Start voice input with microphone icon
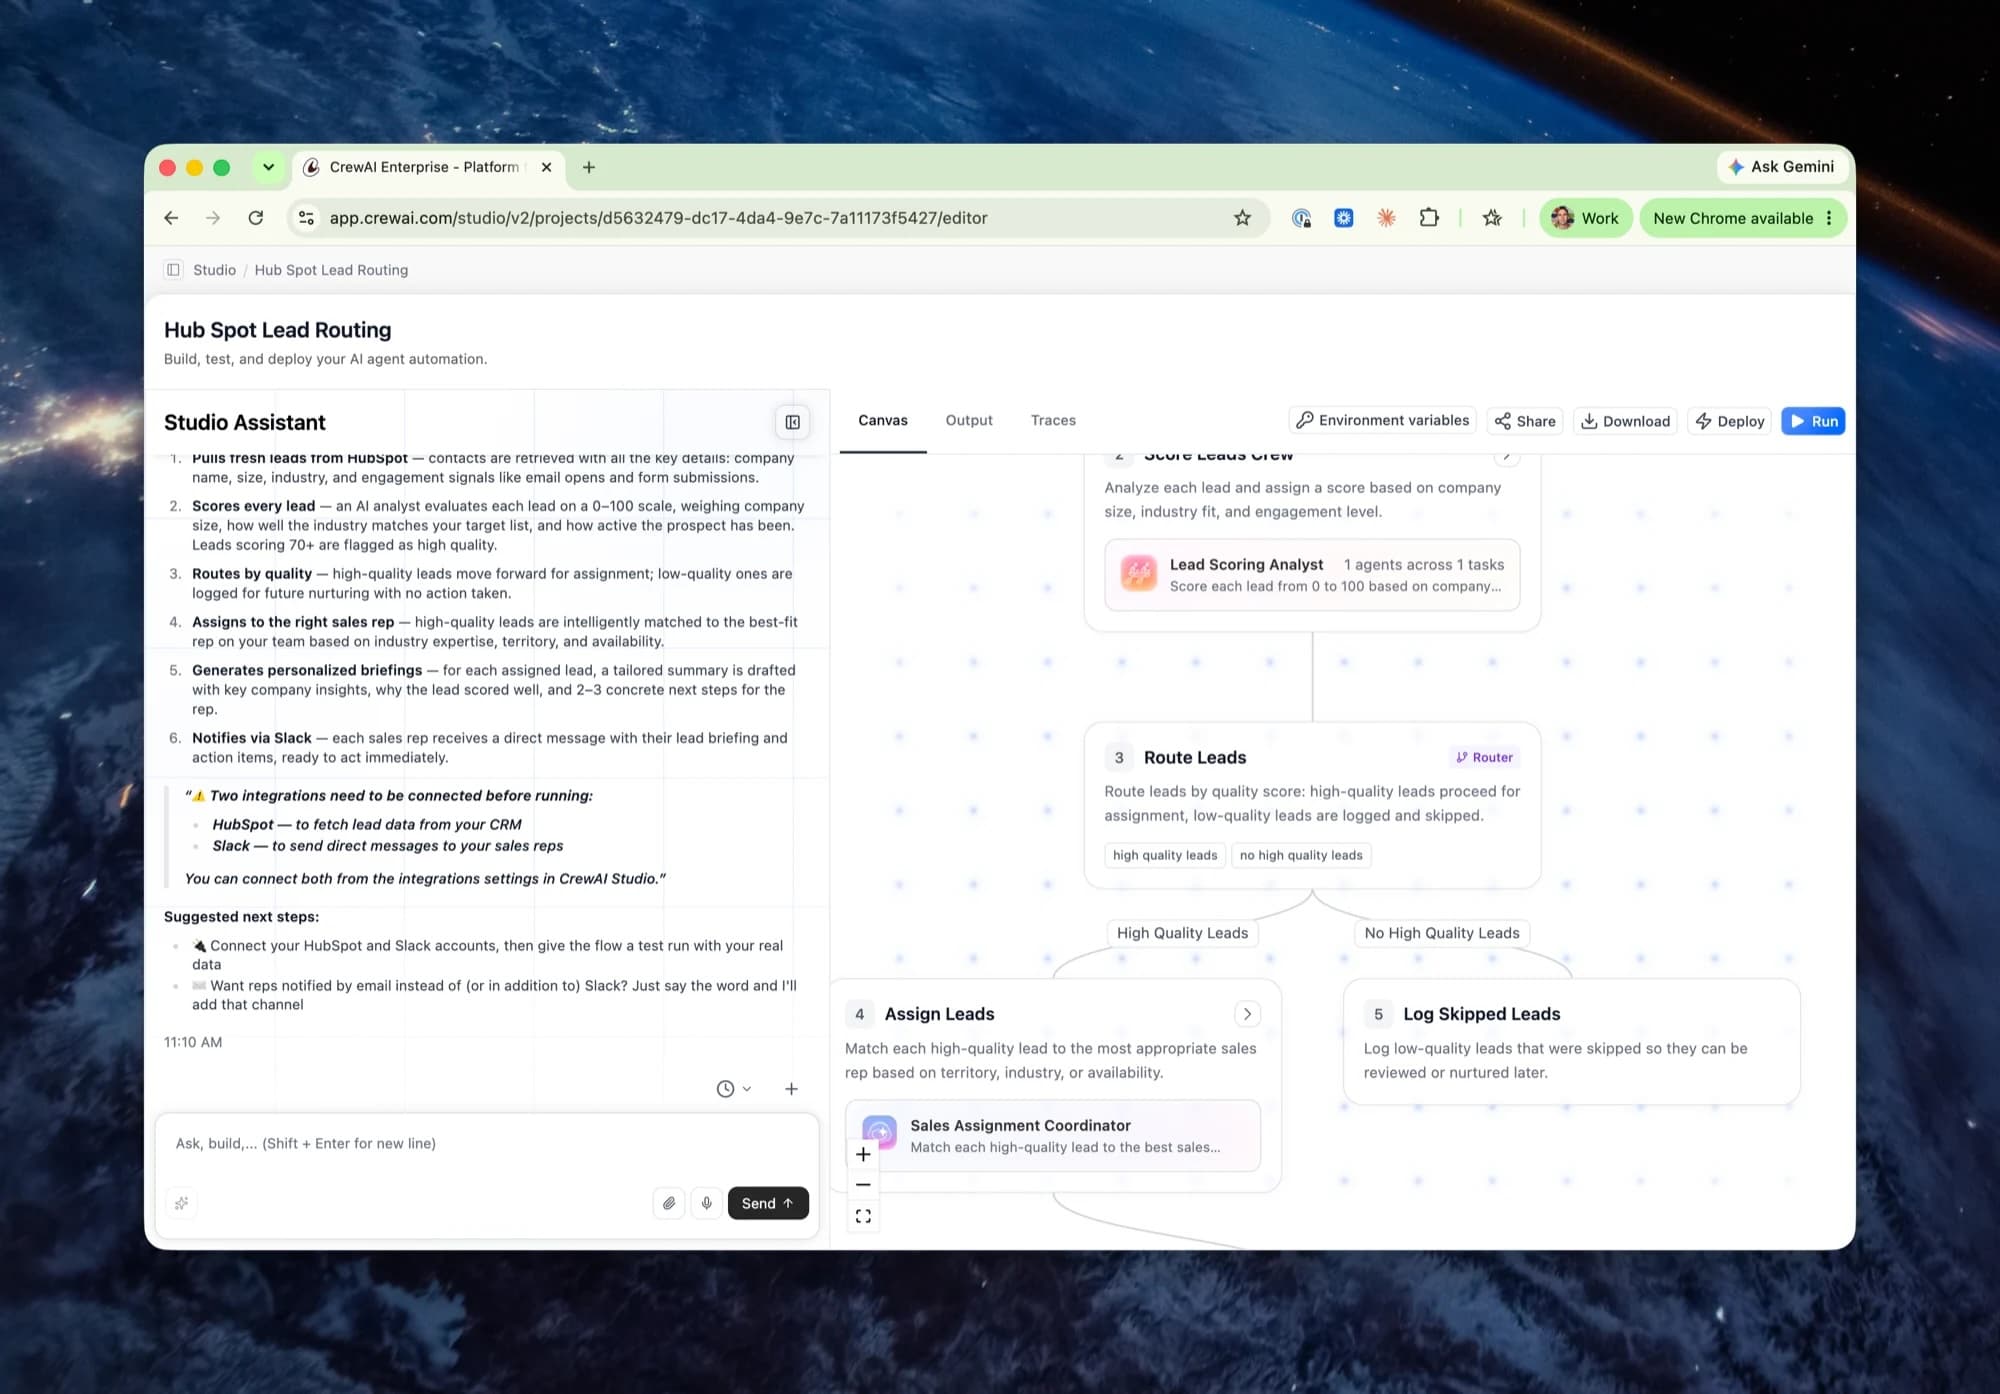The image size is (2000, 1394). (706, 1203)
